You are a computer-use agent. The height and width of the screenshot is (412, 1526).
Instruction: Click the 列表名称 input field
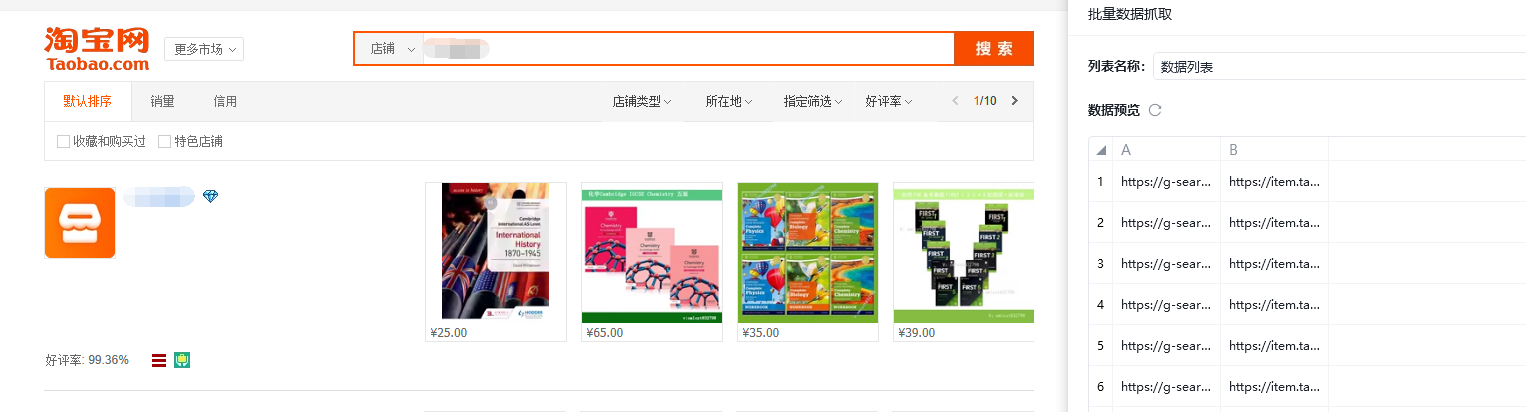pos(1339,67)
